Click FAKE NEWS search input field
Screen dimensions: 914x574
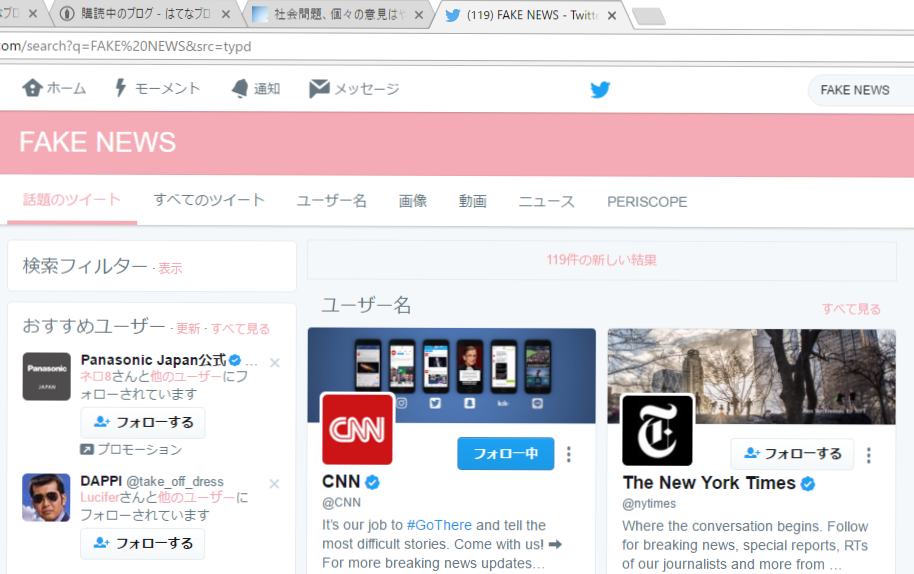pyautogui.click(x=861, y=90)
